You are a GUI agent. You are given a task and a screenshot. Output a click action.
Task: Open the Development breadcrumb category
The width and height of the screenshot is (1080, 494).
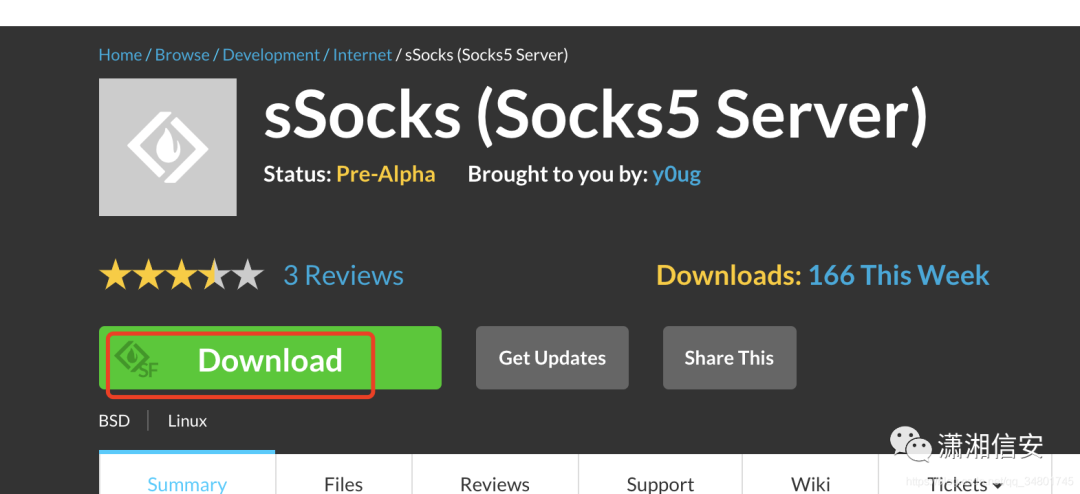click(271, 55)
